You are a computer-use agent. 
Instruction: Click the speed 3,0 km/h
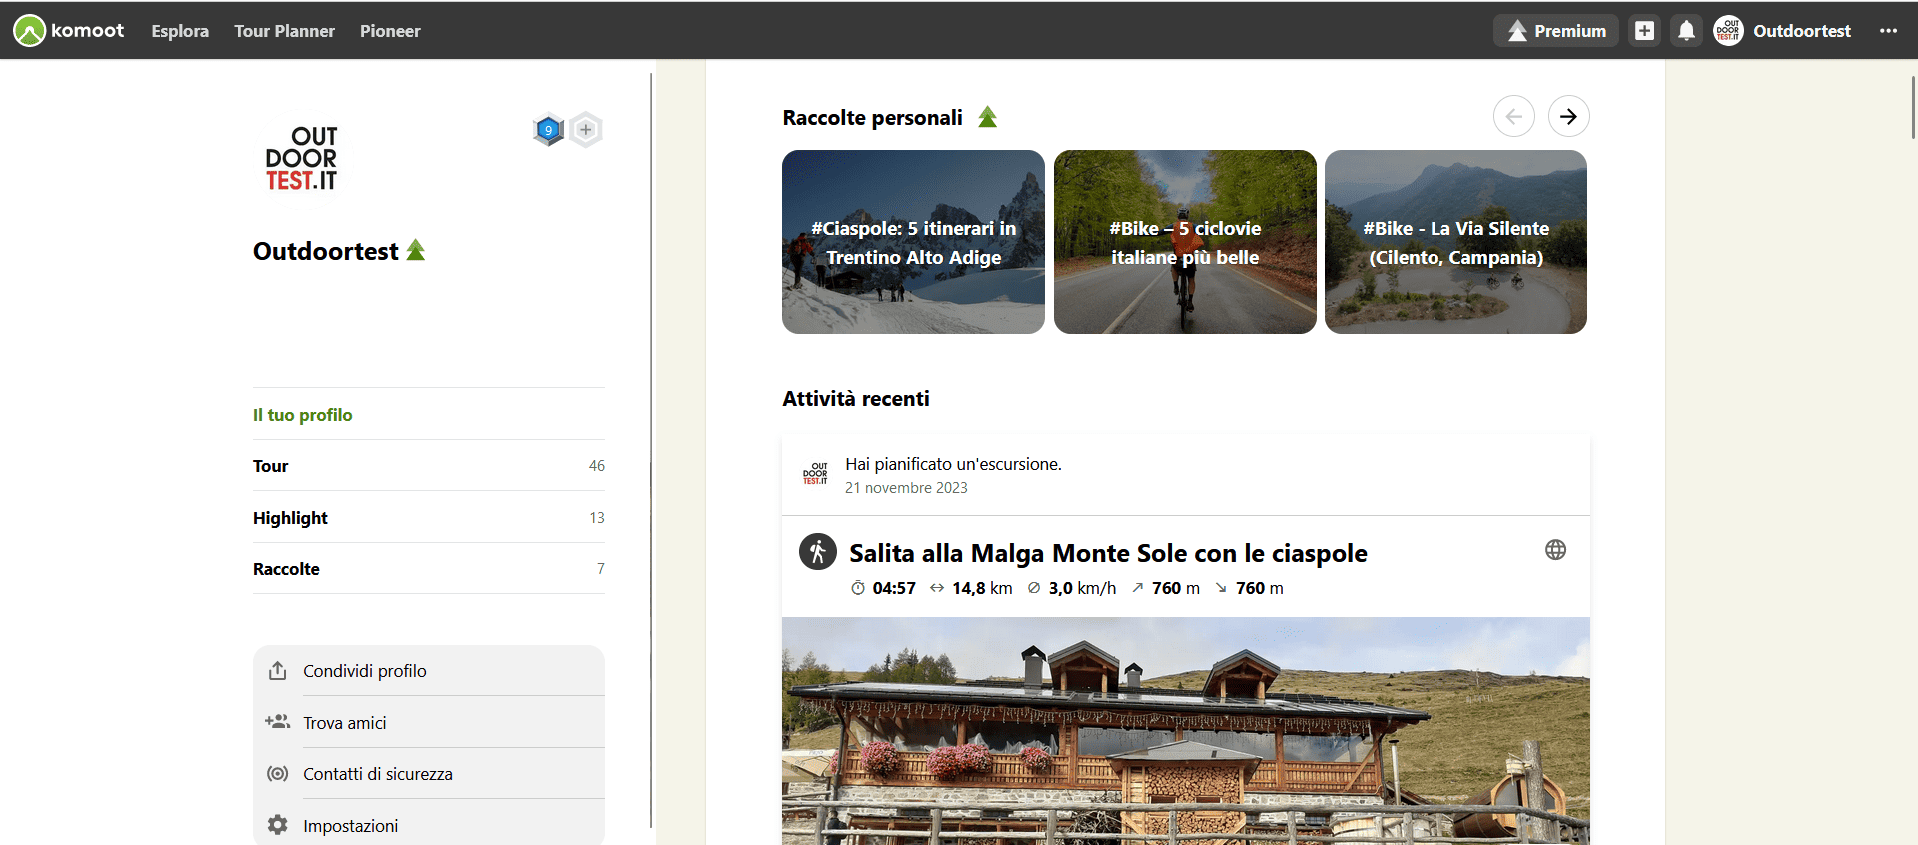1071,588
